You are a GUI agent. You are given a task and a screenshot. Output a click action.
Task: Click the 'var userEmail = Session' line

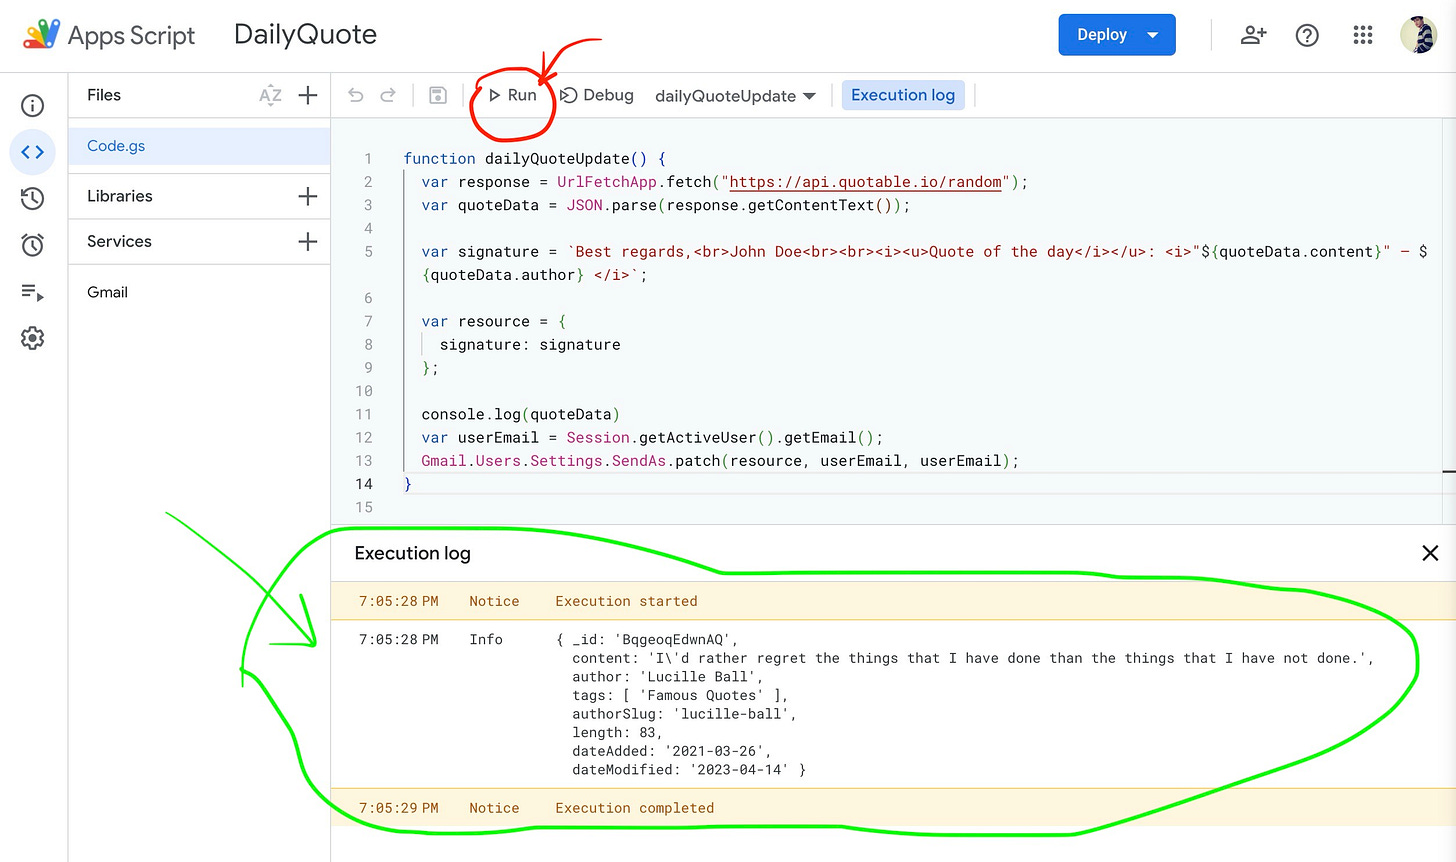[652, 438]
